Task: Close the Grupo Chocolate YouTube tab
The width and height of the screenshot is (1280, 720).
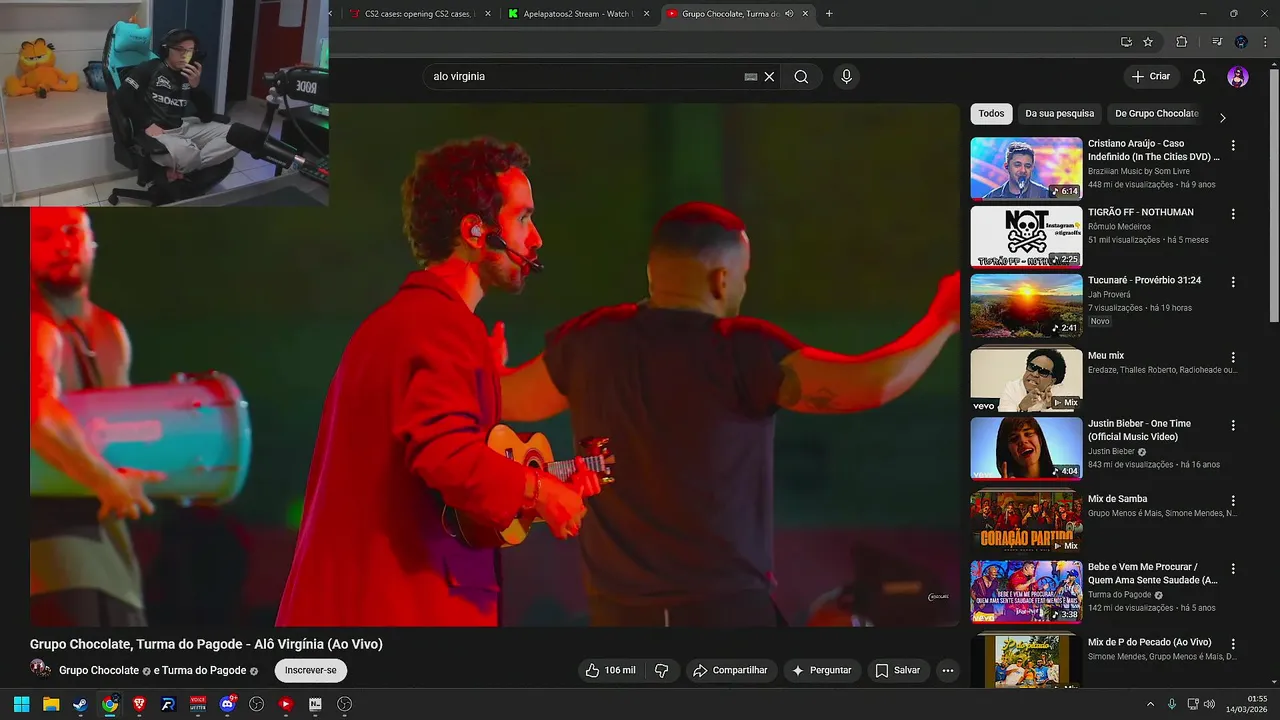Action: pos(807,14)
